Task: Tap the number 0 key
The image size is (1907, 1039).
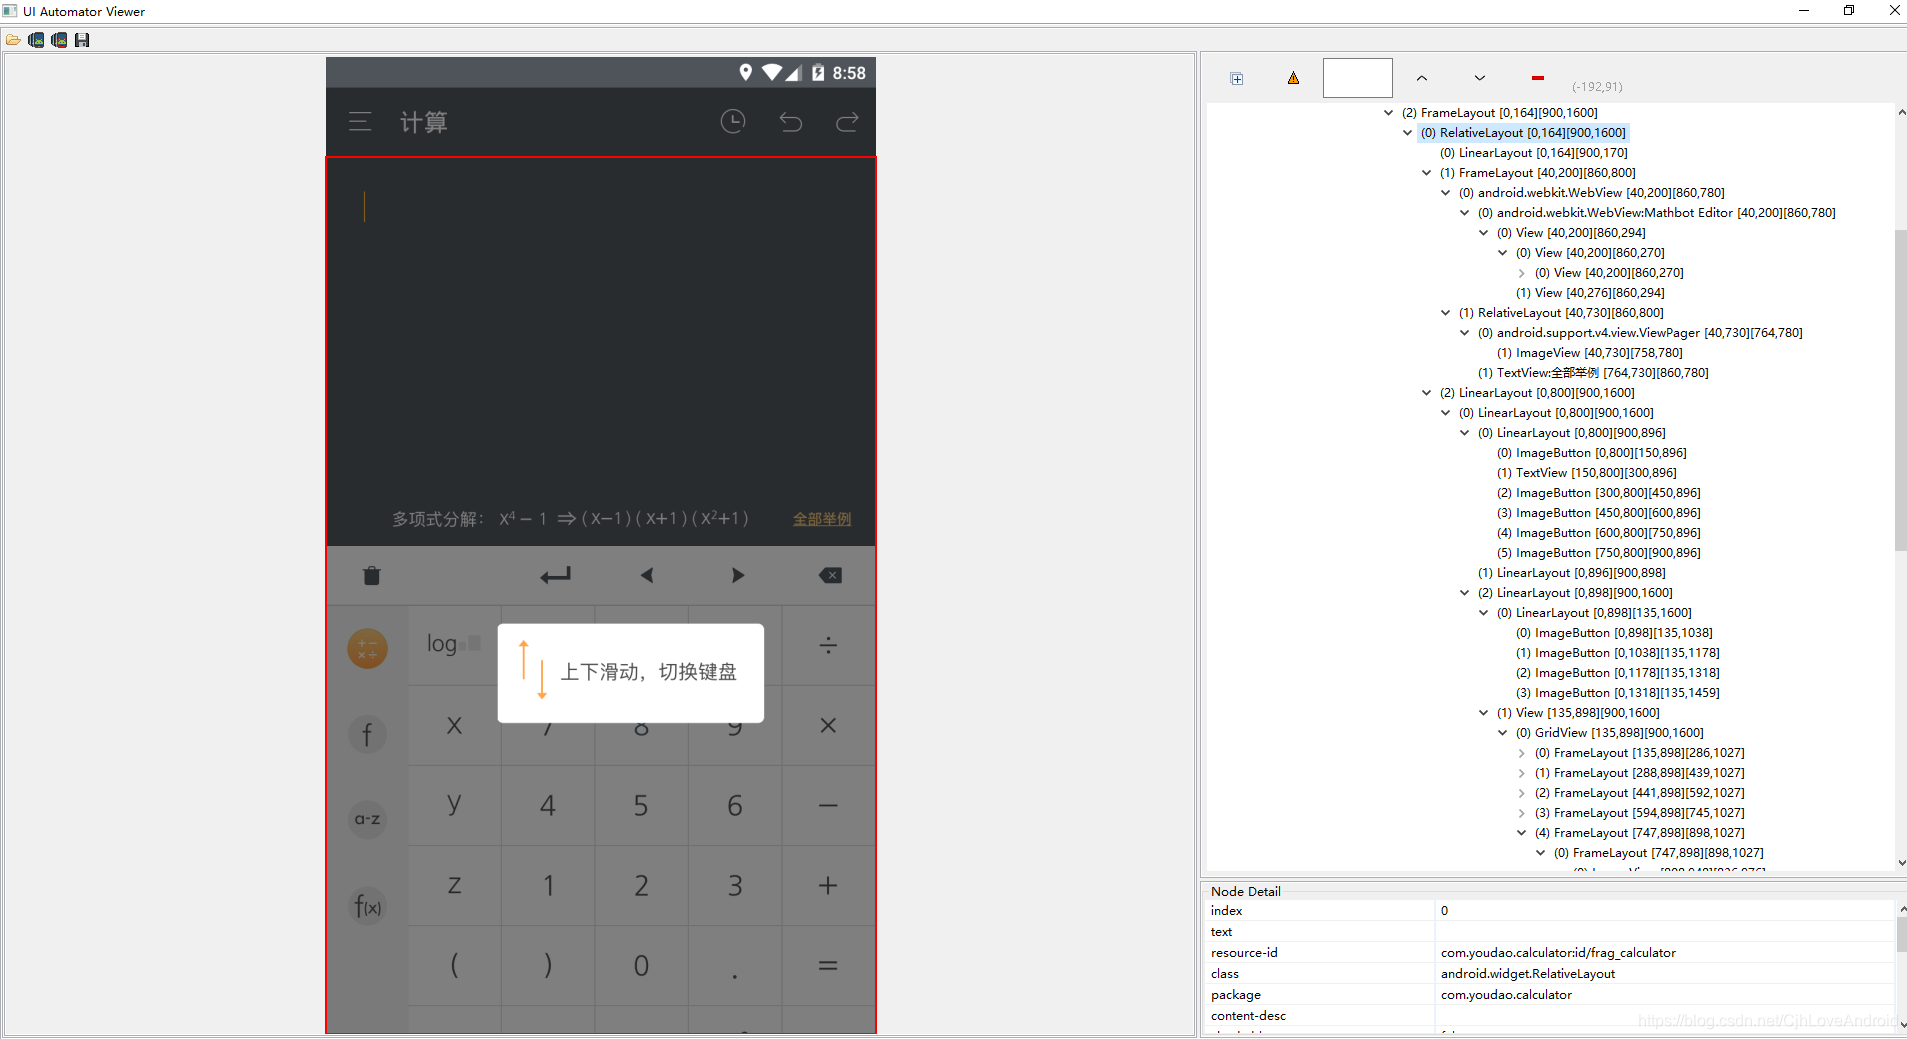Action: coord(641,965)
